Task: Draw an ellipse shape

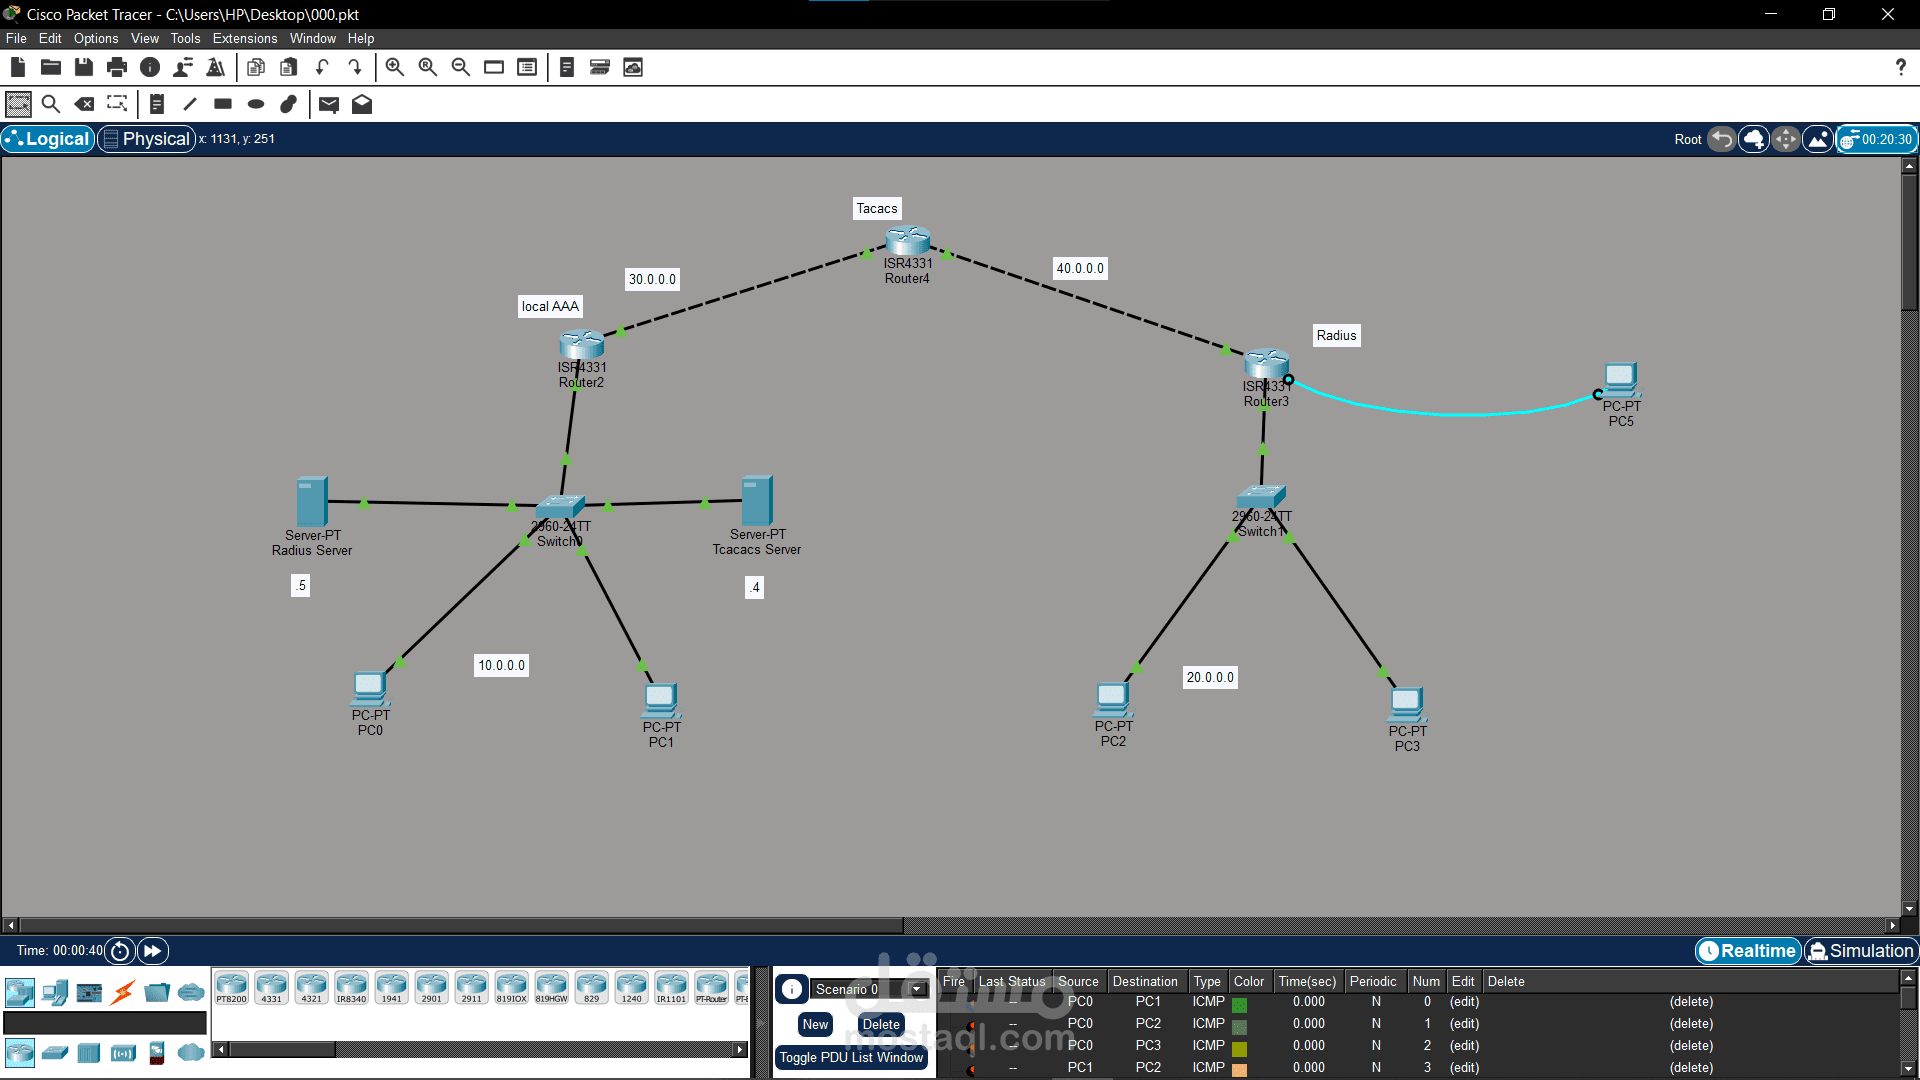Action: click(x=256, y=104)
